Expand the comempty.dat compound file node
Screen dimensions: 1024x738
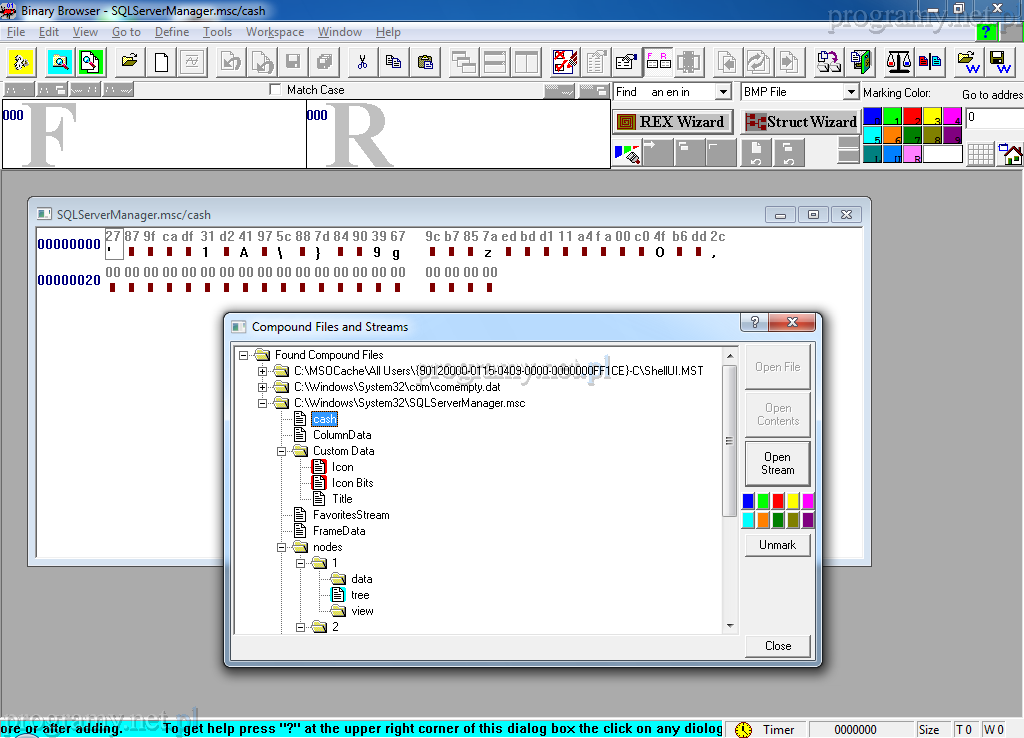[264, 387]
